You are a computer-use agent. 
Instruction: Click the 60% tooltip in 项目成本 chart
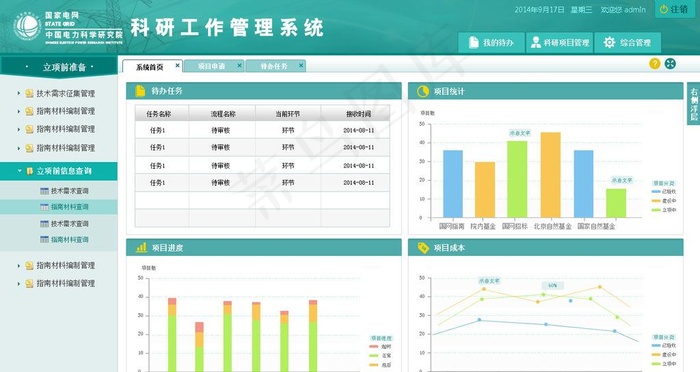pos(553,285)
